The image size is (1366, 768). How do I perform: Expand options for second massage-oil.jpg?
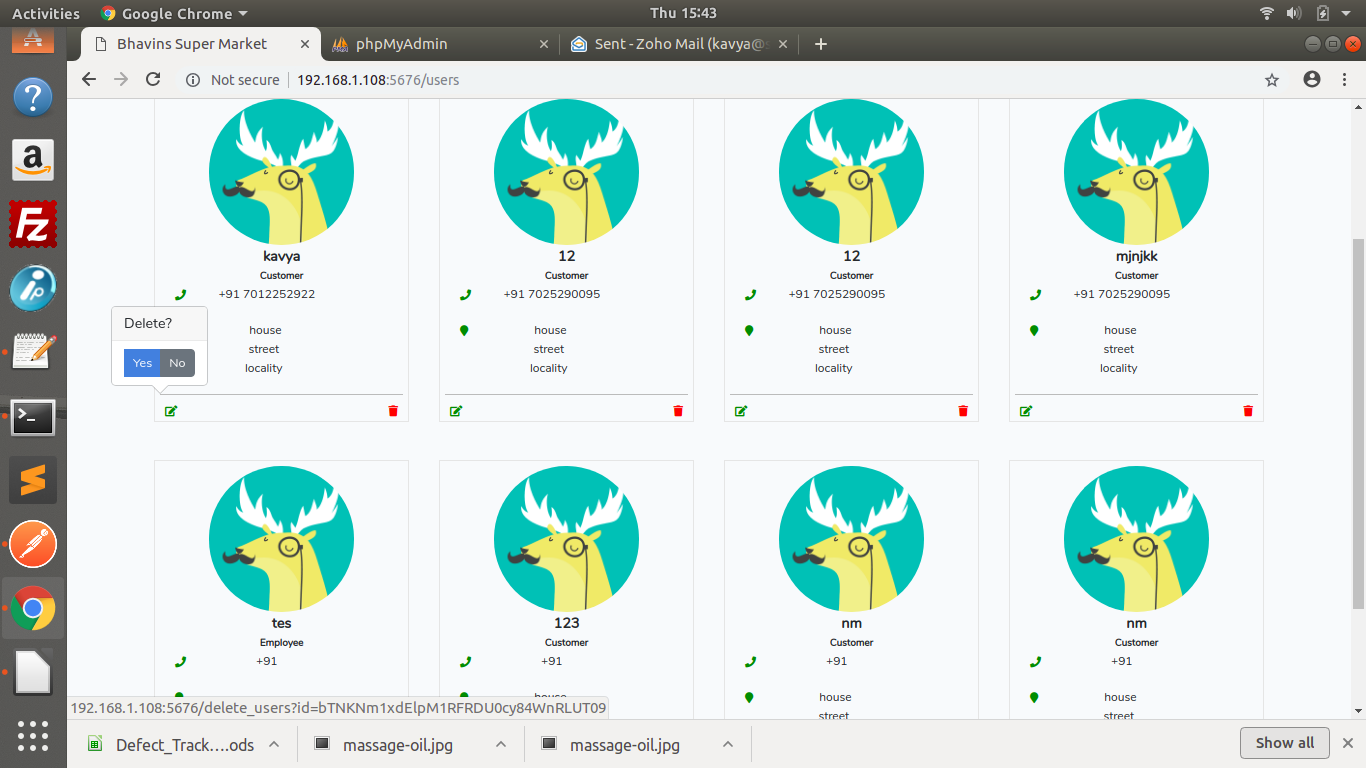tap(728, 744)
